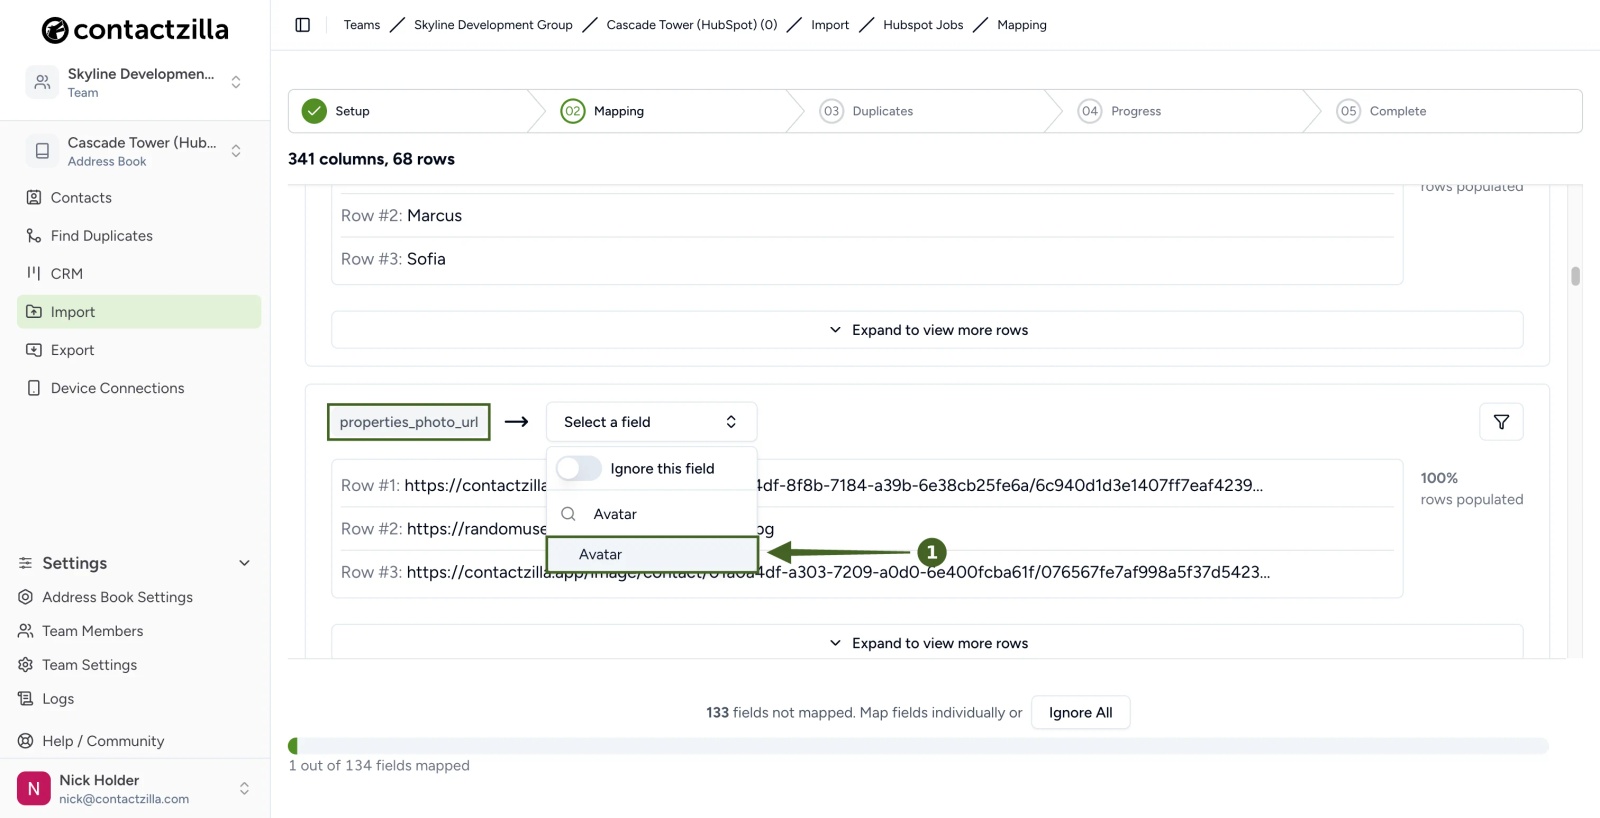Click the Find Duplicates icon
The image size is (1600, 818).
coord(34,236)
